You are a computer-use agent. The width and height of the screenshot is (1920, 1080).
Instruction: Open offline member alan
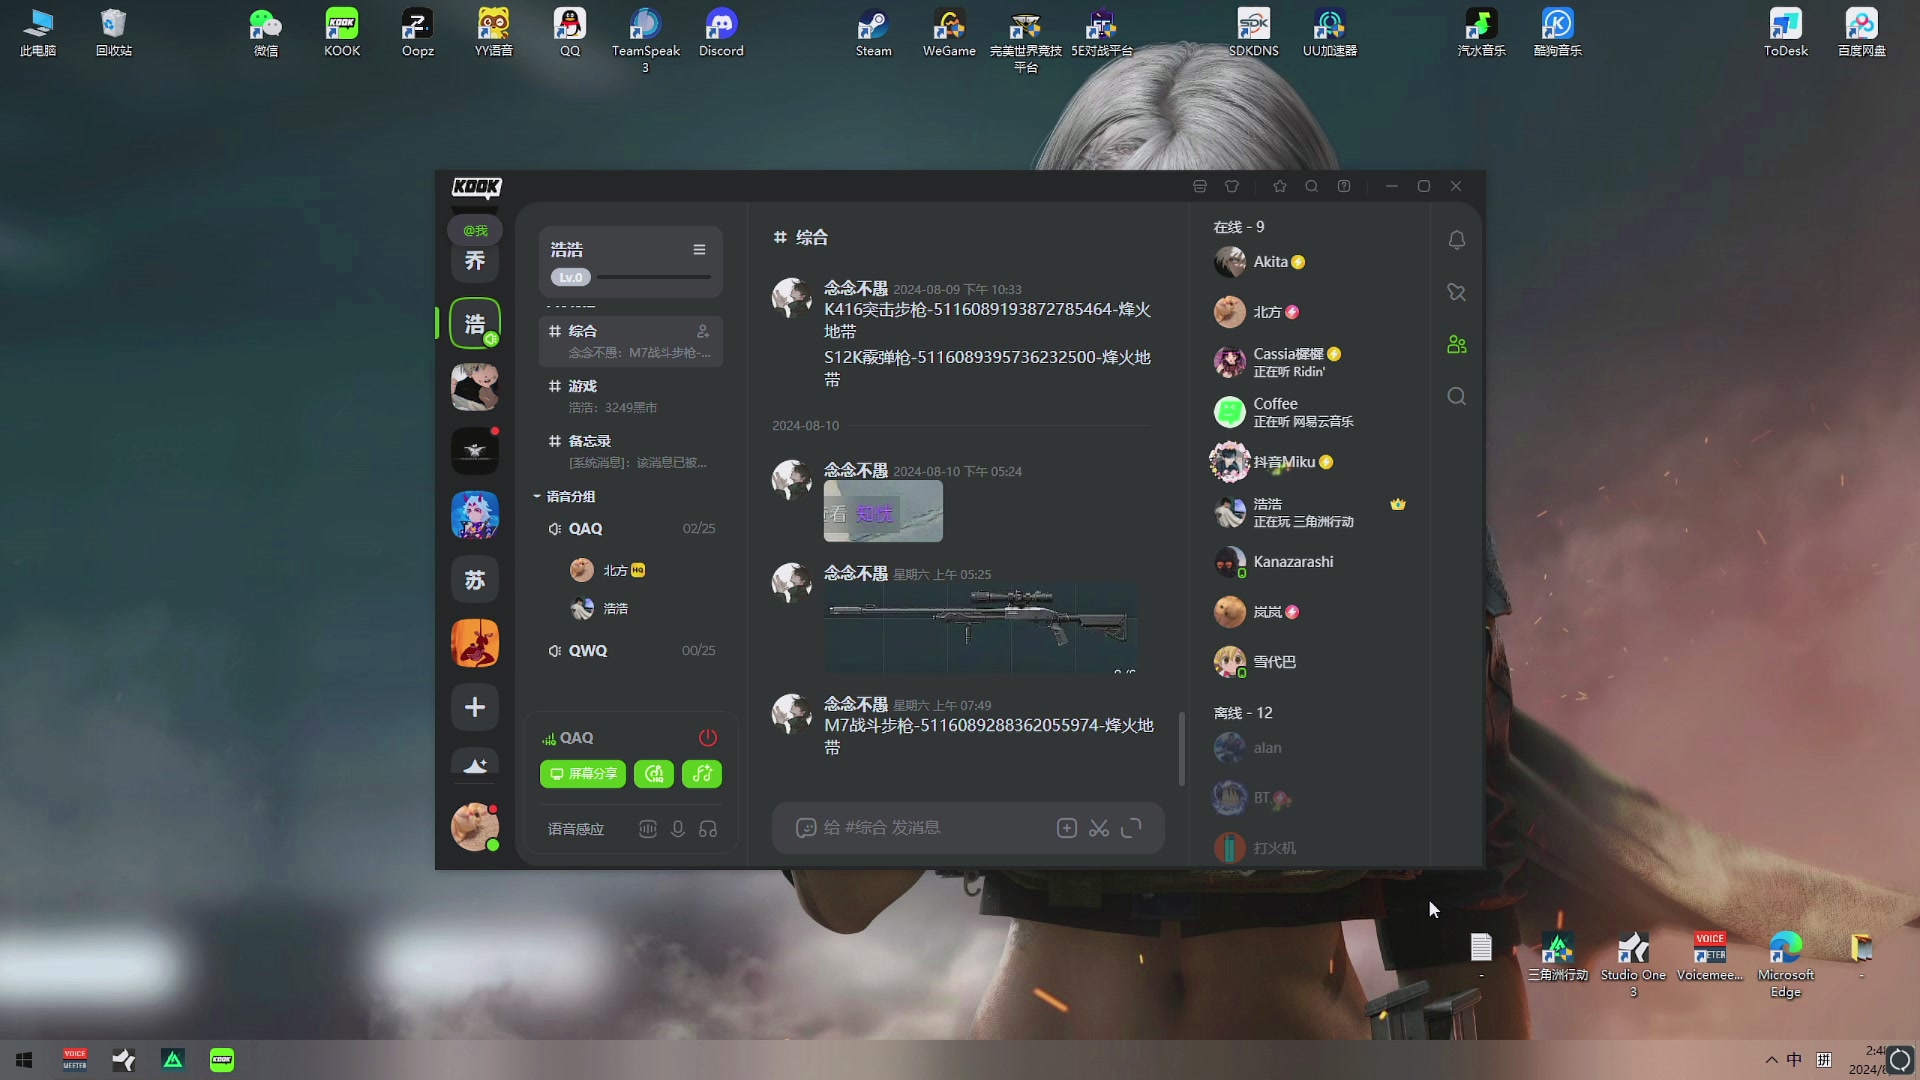tap(1310, 748)
